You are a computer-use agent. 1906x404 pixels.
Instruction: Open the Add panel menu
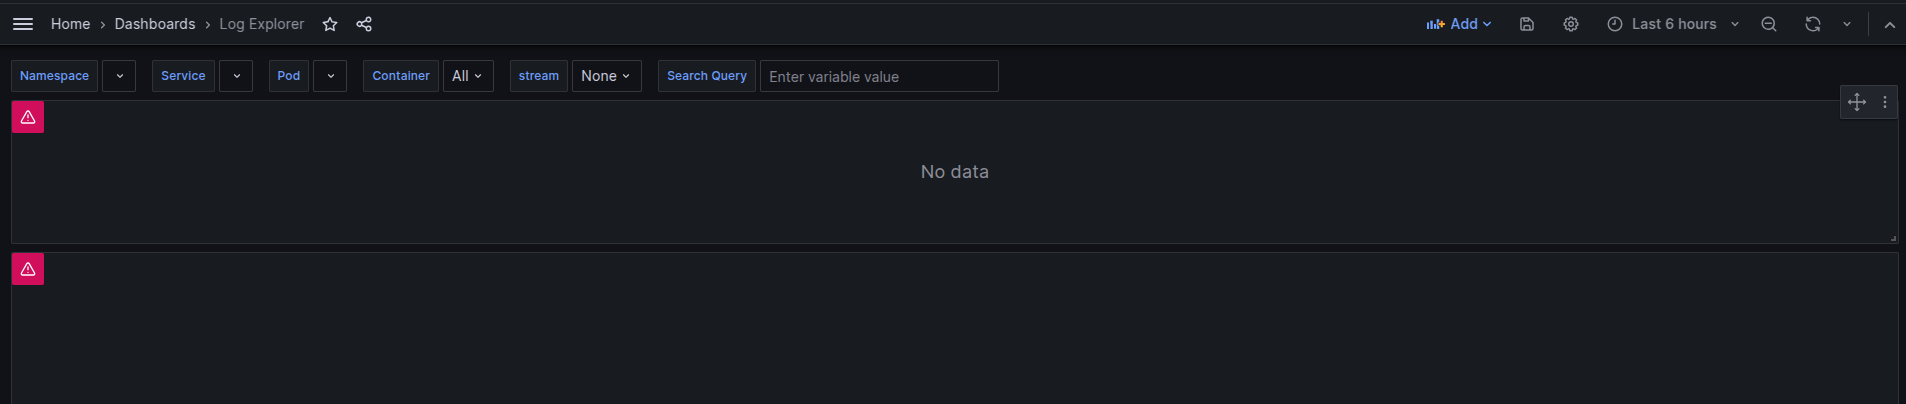point(1459,24)
